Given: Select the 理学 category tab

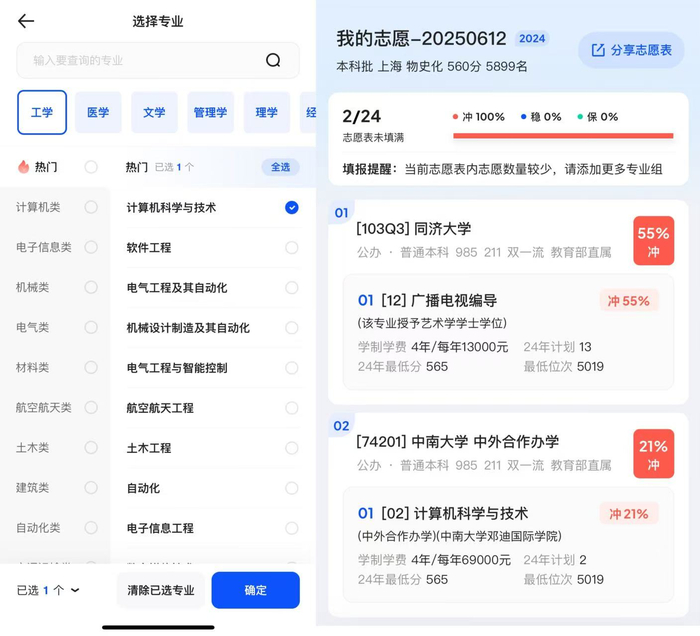Looking at the screenshot, I should pos(267,112).
